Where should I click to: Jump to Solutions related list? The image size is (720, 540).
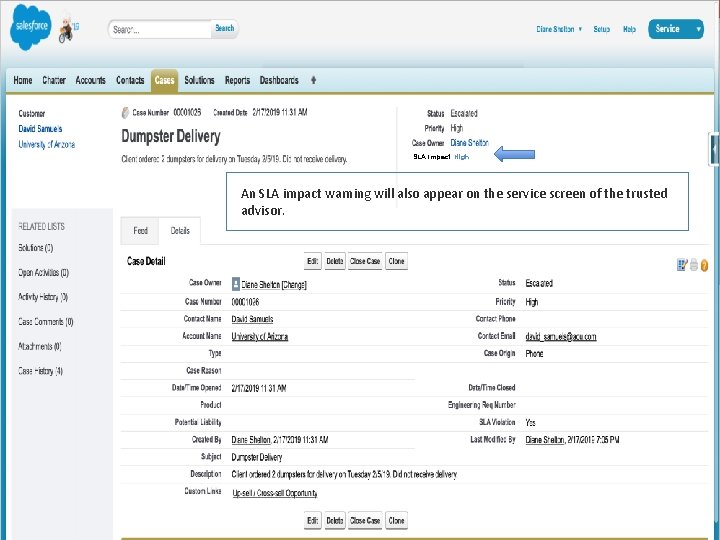point(35,248)
